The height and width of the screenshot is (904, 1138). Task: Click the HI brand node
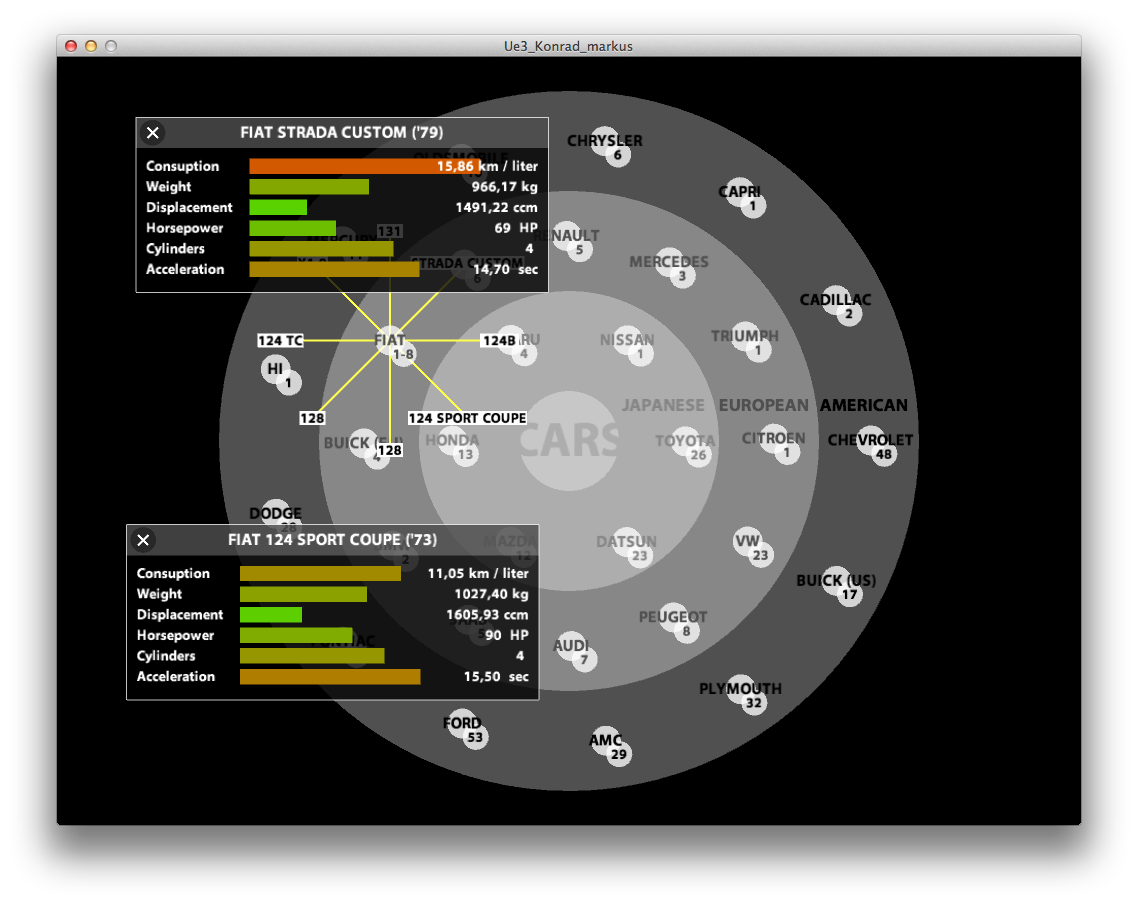pyautogui.click(x=277, y=371)
